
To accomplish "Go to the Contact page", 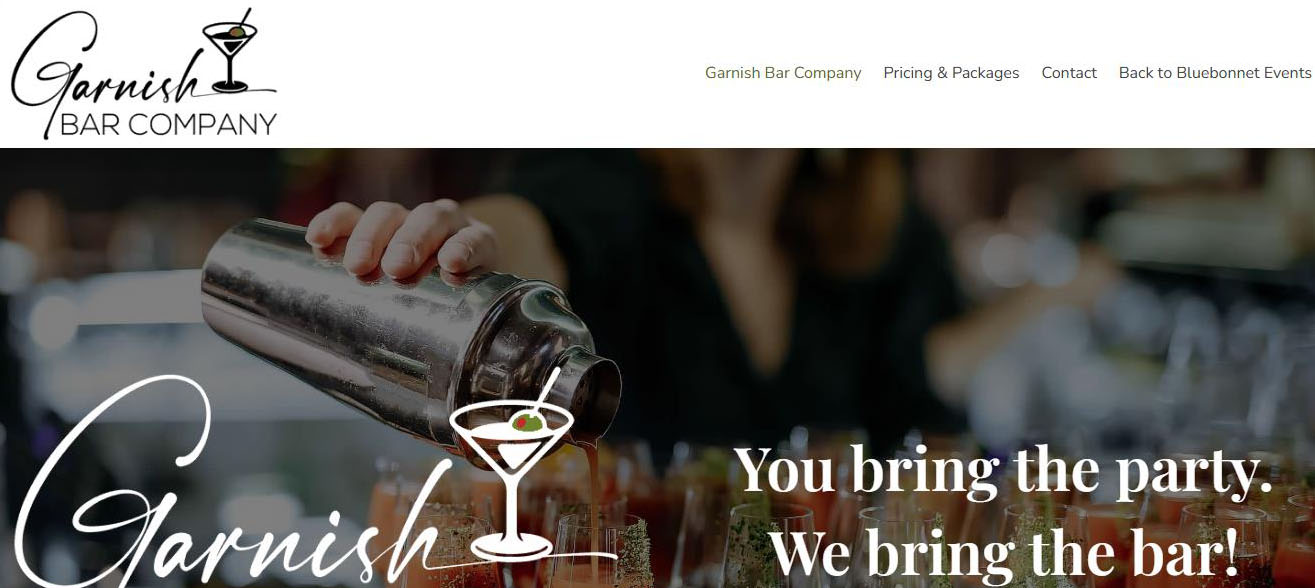I will 1069,73.
